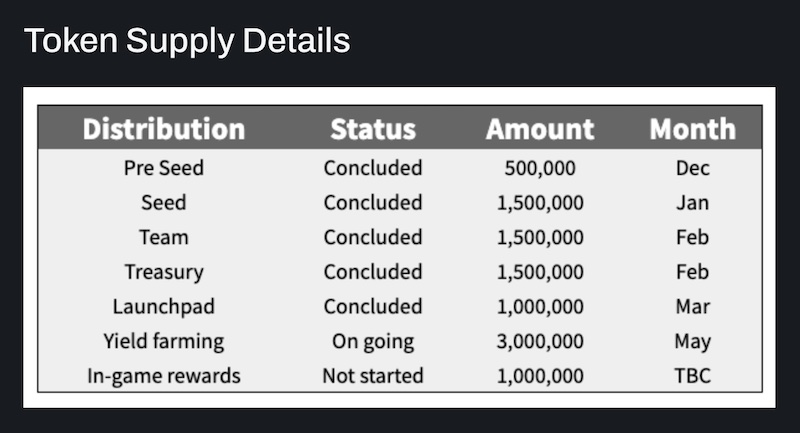Click the Pre Seed row label
This screenshot has width=800, height=433.
(164, 168)
